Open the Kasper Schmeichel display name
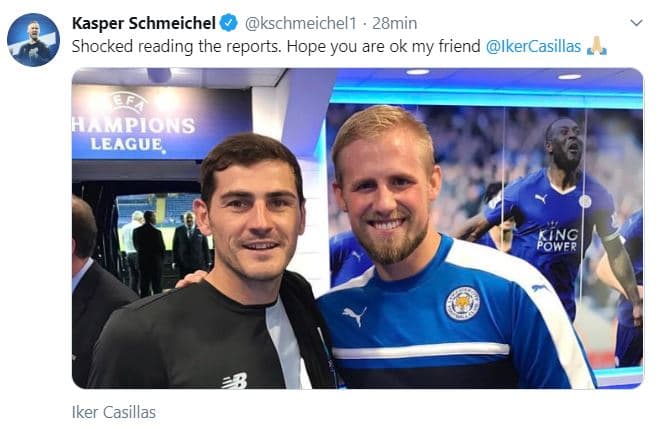Image resolution: width=656 pixels, height=440 pixels. [143, 23]
